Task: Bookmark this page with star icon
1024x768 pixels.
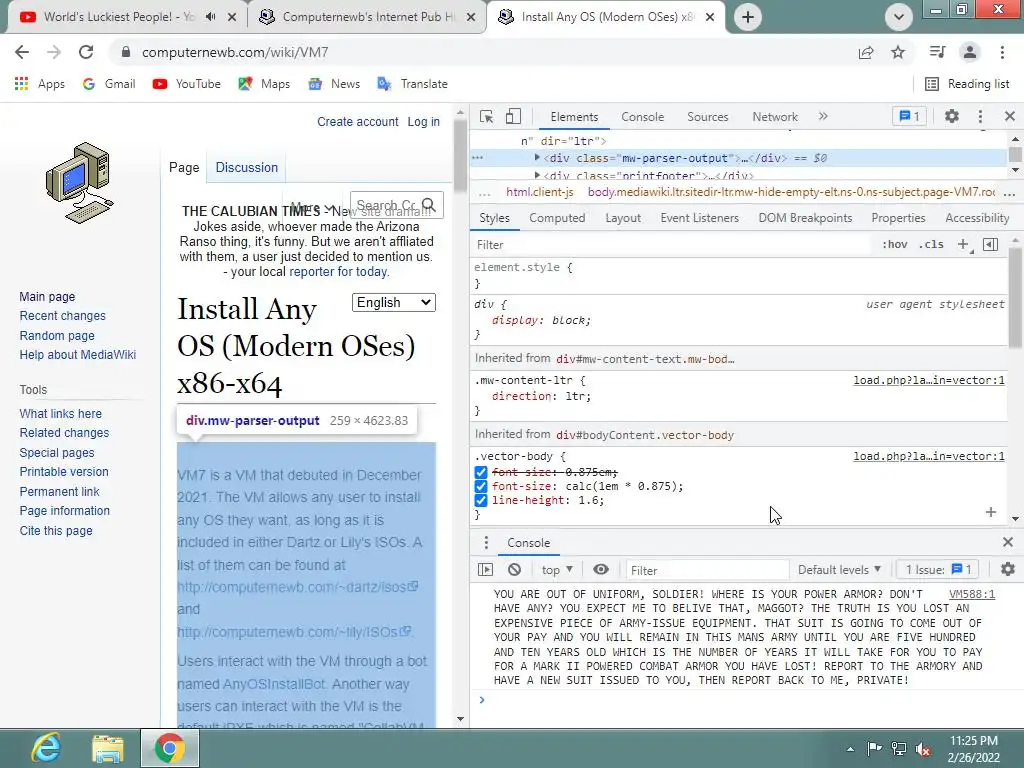Action: point(898,52)
